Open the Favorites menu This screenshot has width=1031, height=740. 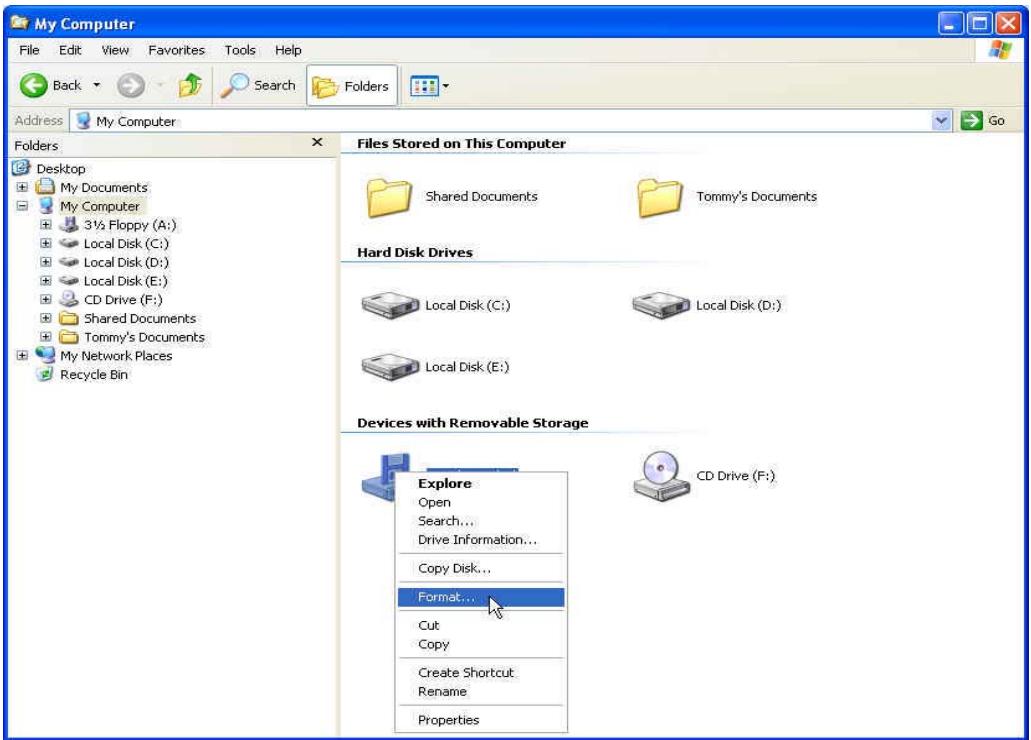coord(176,50)
